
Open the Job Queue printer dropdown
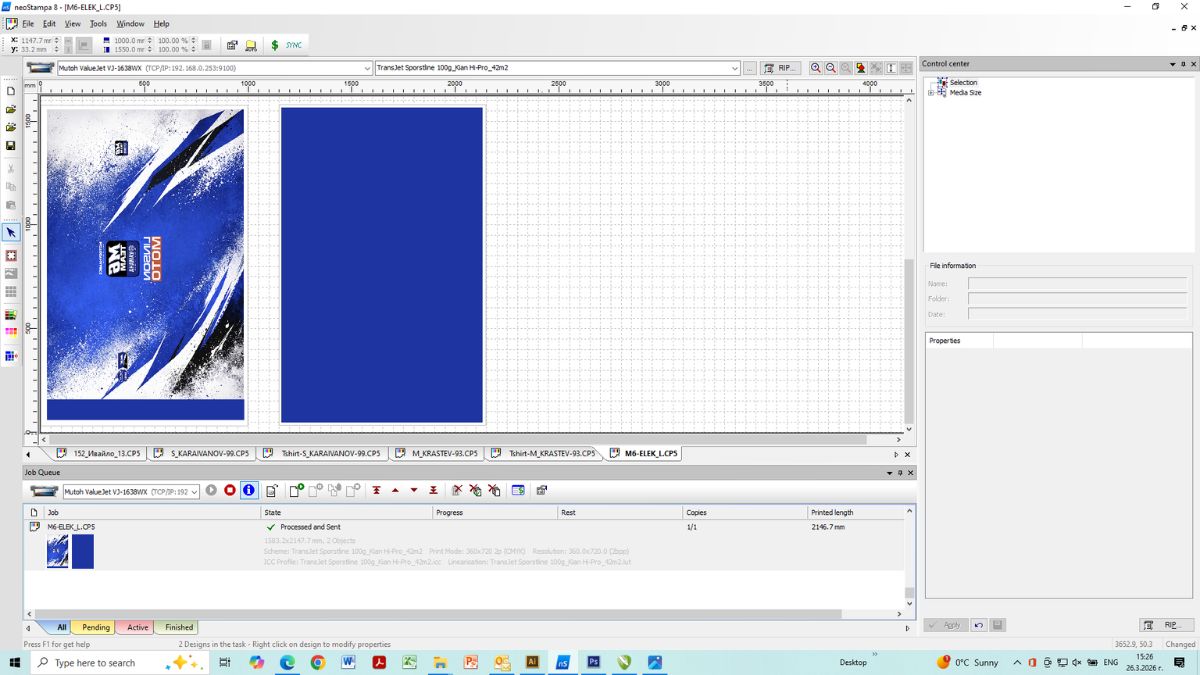pyautogui.click(x=131, y=491)
